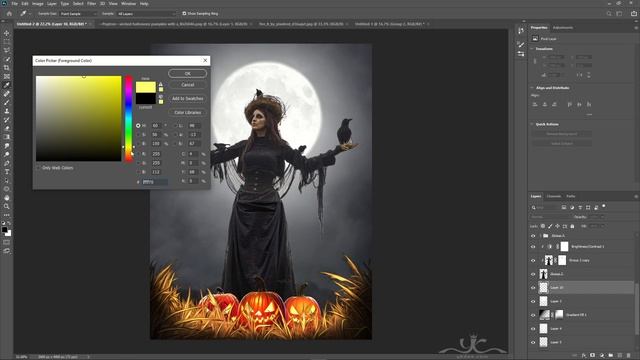Switch to the Channels tab
This screenshot has height=360, width=640.
[x=554, y=196]
